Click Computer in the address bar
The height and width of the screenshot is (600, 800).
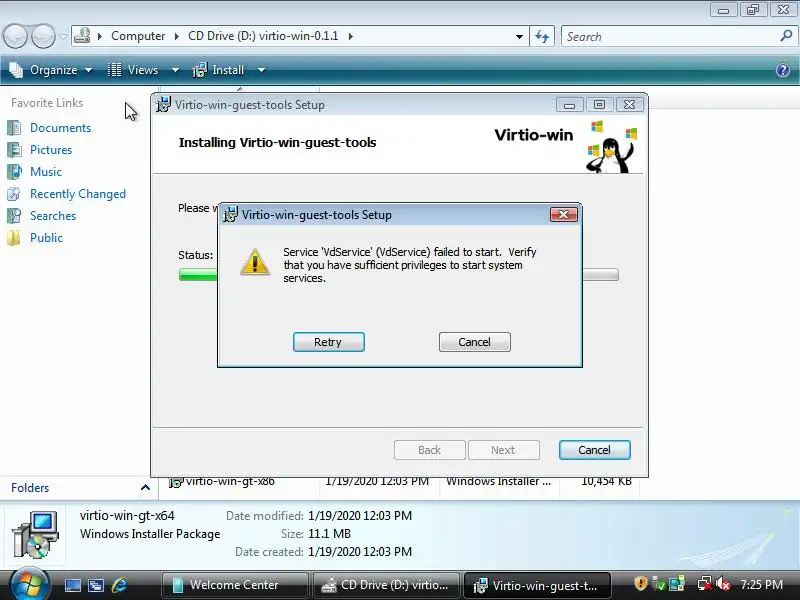138,36
